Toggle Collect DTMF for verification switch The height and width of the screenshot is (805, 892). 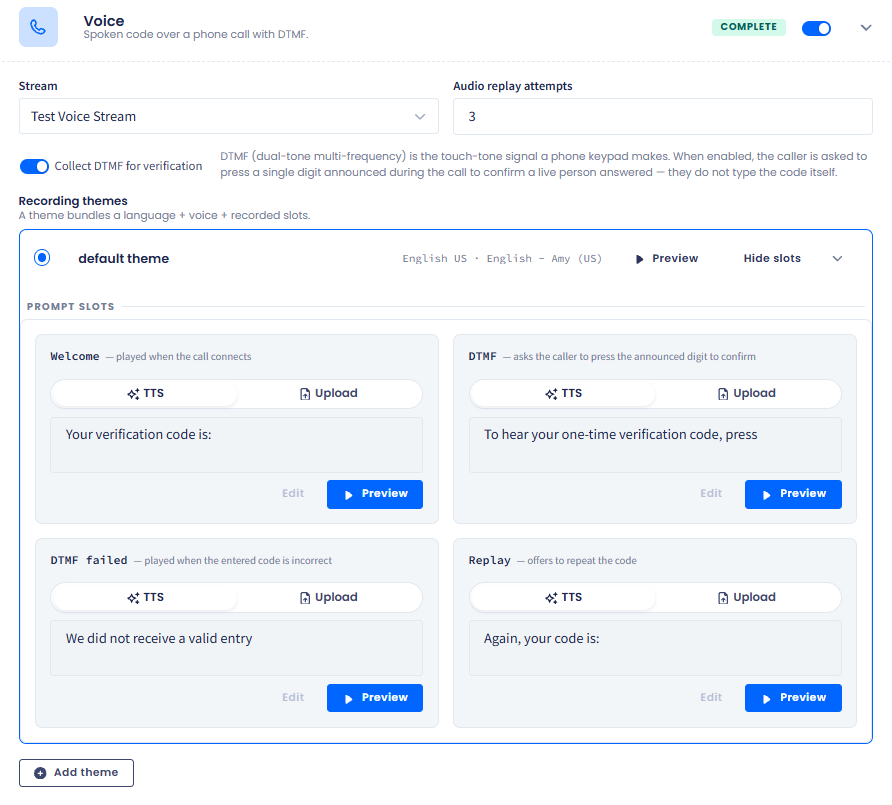pyautogui.click(x=34, y=166)
